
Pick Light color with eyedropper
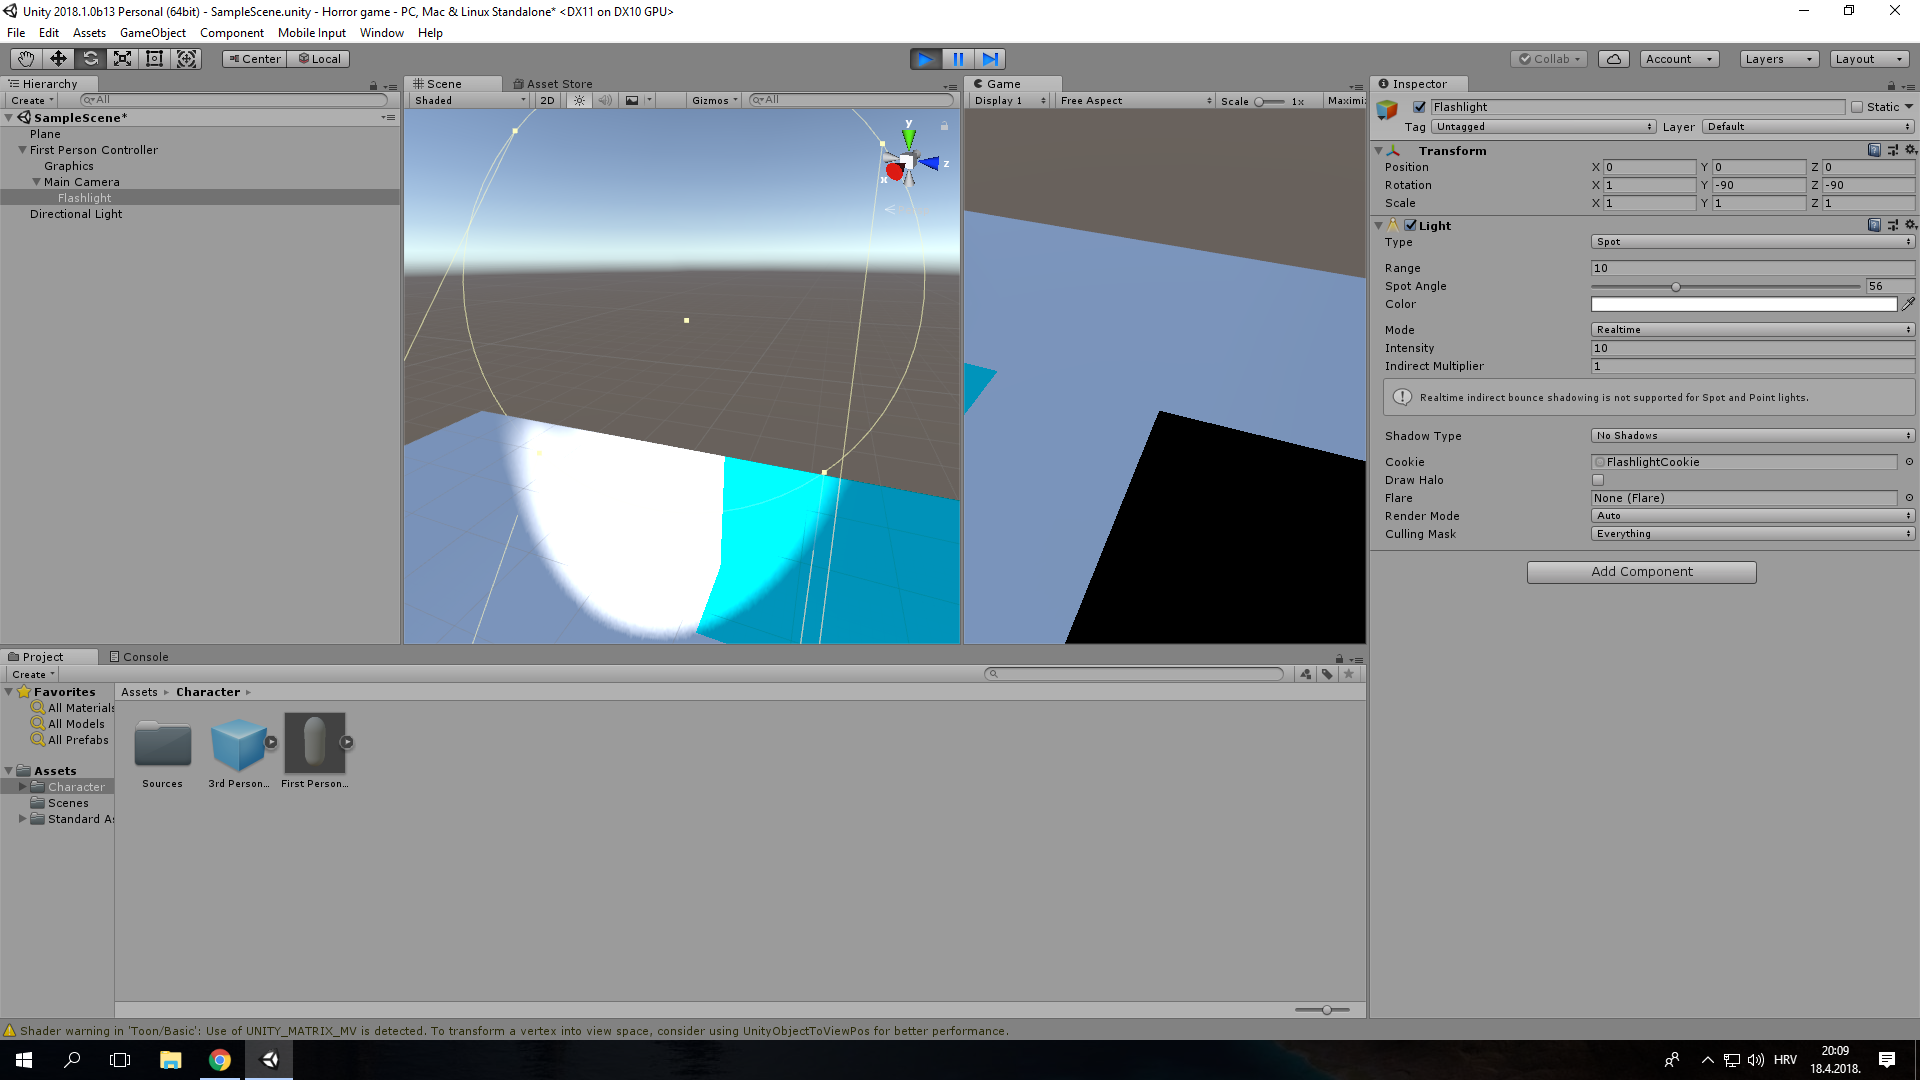pos(1908,304)
